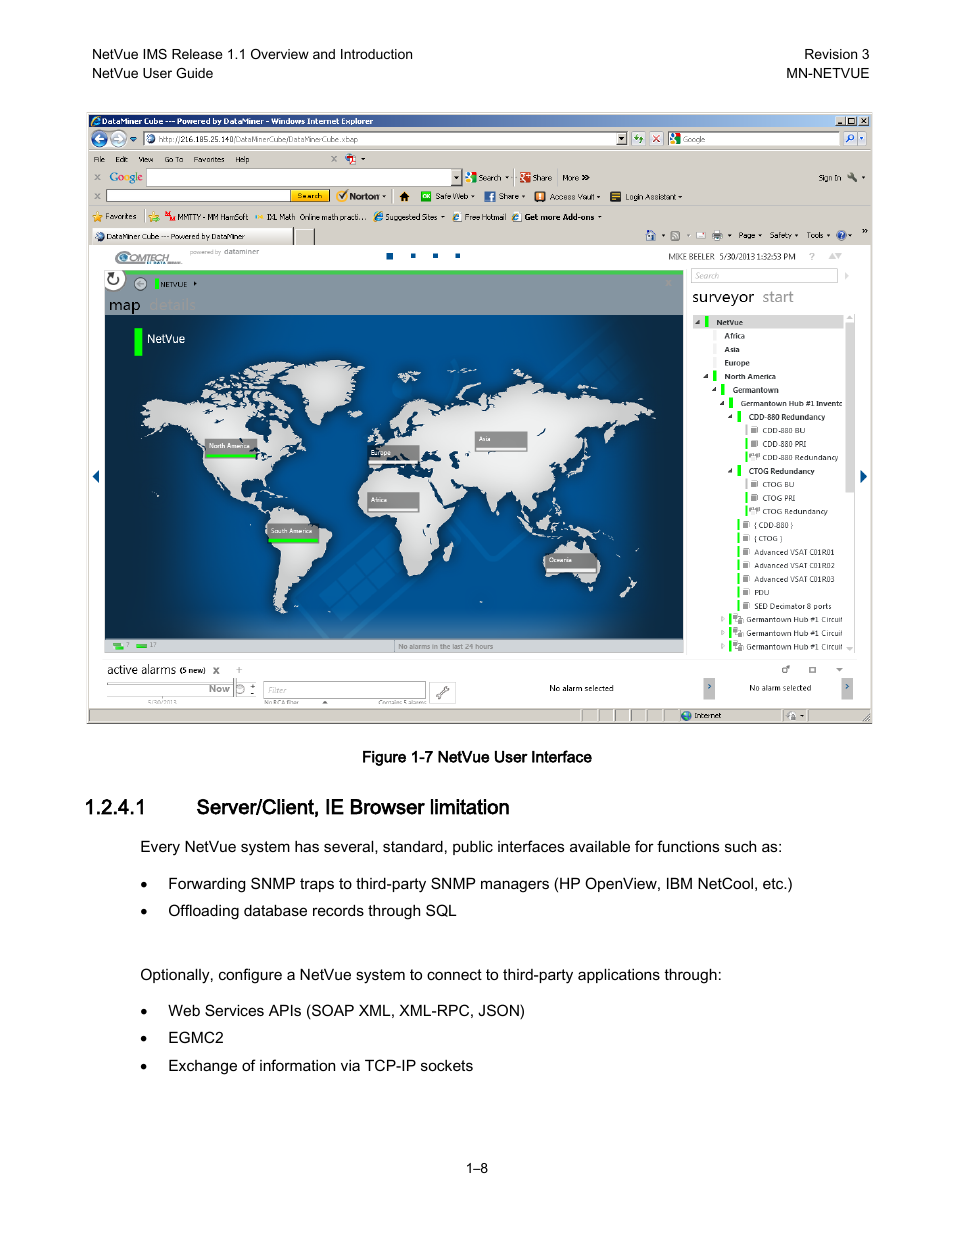
Task: Open the Page dropdown in IE command bar
Action: pos(750,236)
